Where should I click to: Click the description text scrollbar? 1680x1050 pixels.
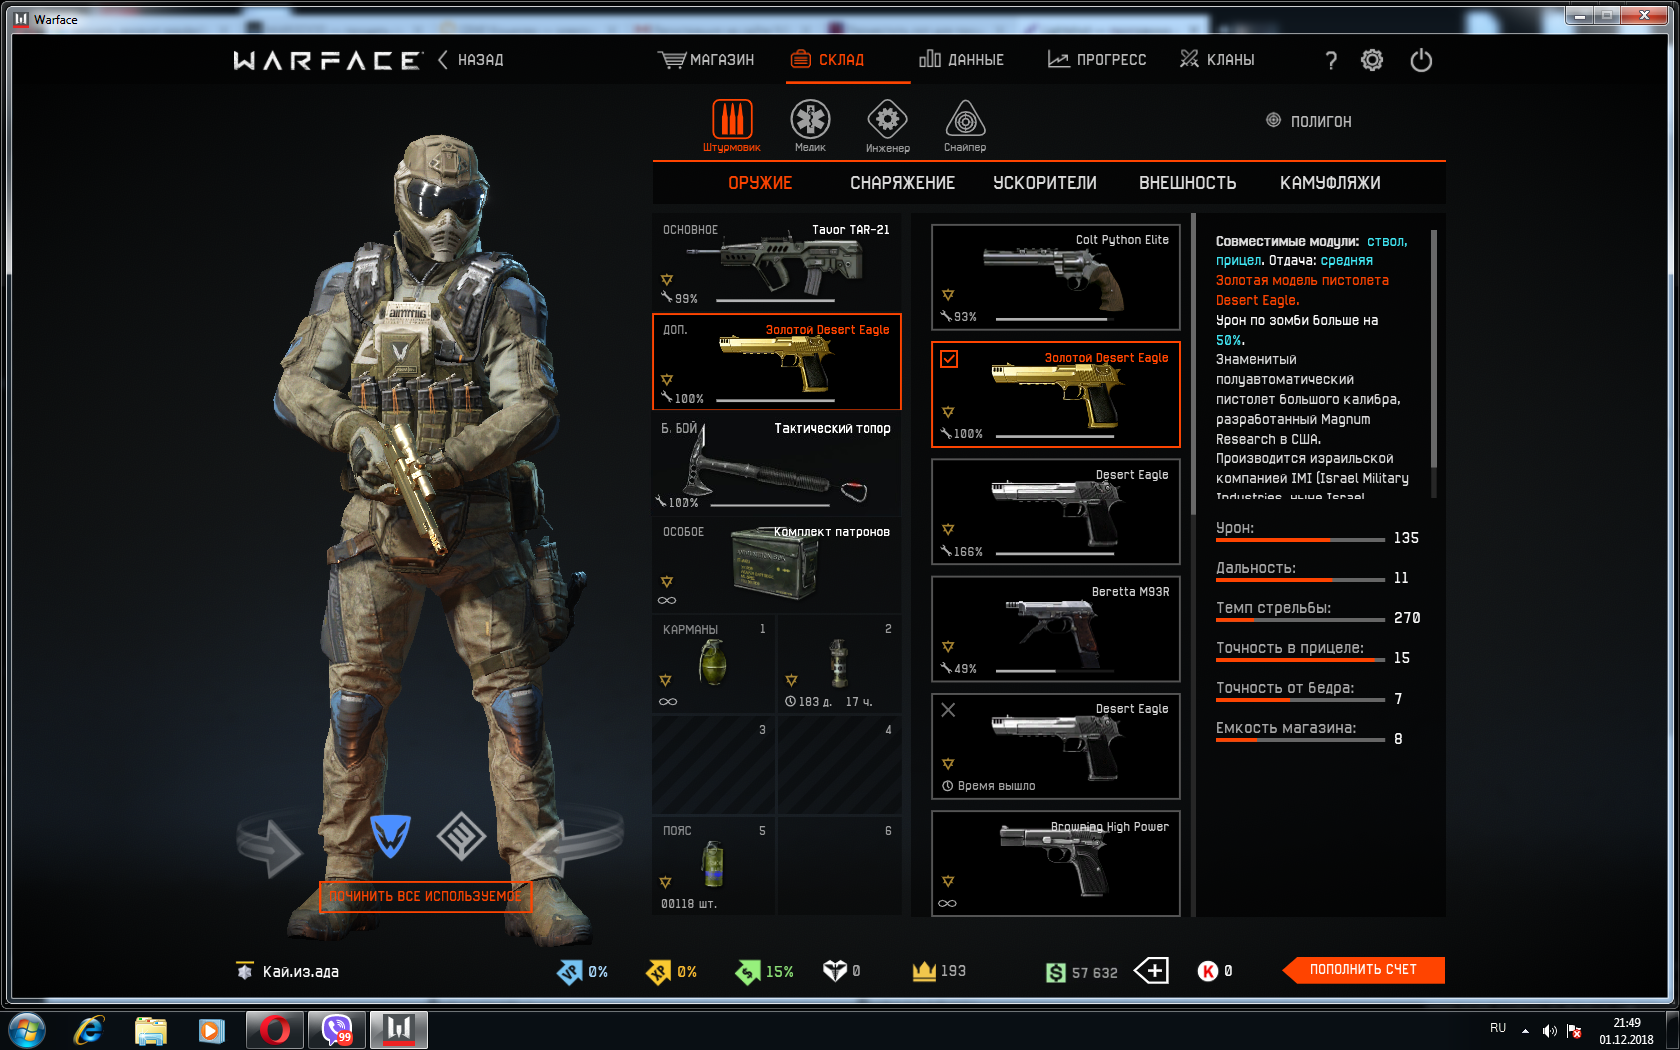(1434, 348)
